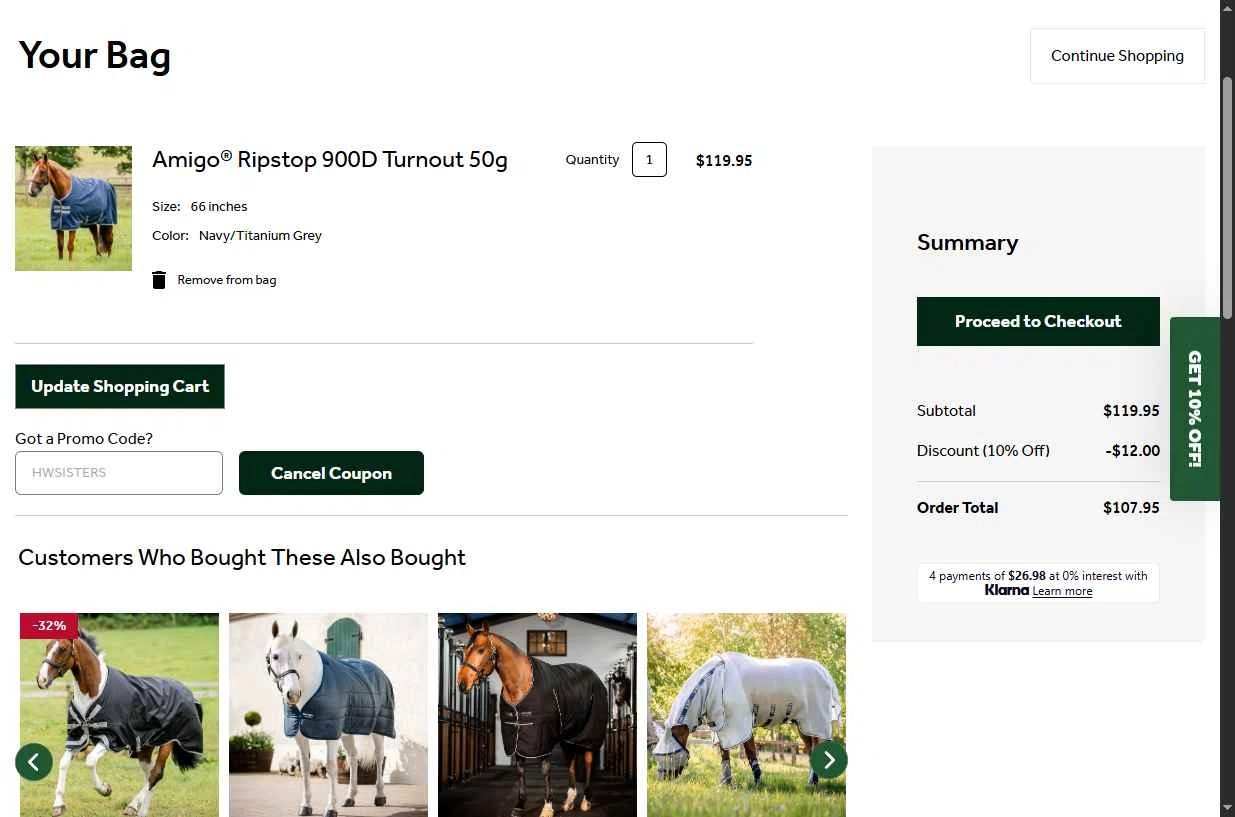Click the Order Total label

coord(957,508)
